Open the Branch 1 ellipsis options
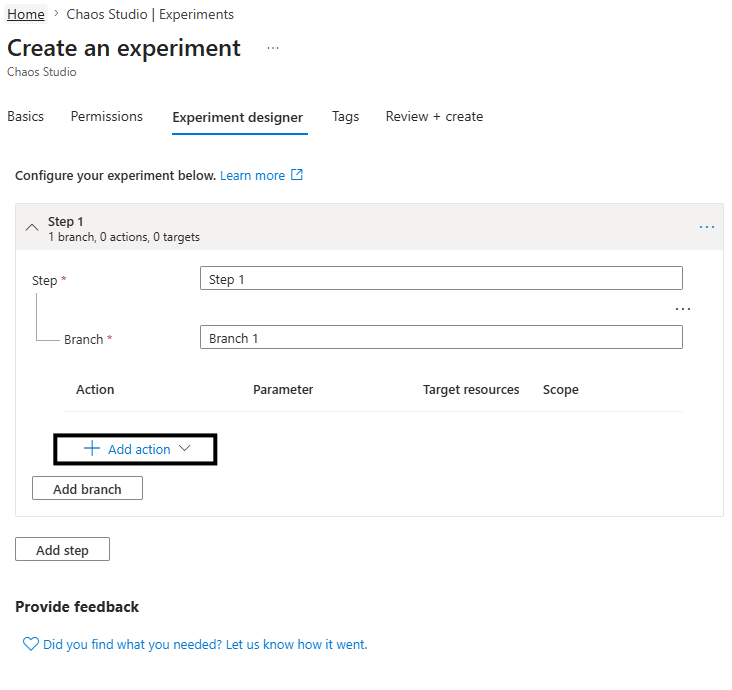Image resolution: width=732 pixels, height=690 pixels. pos(683,309)
